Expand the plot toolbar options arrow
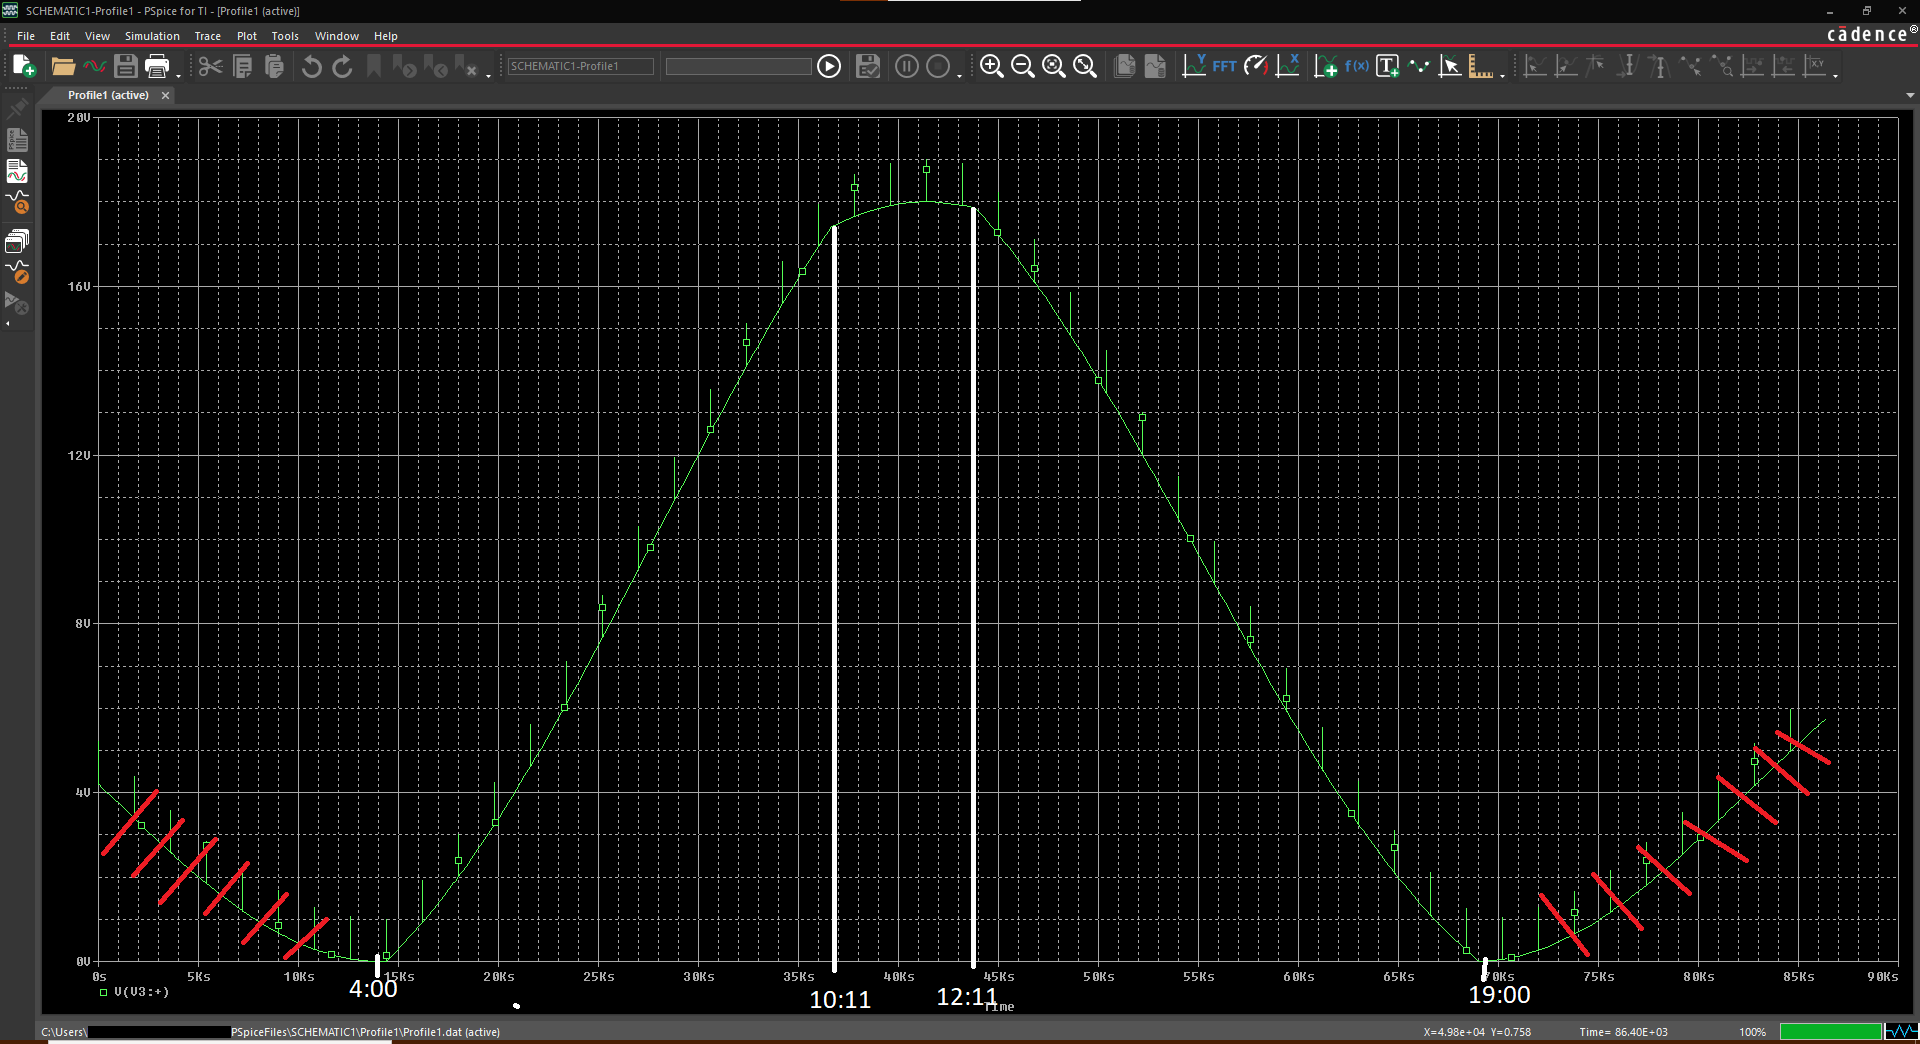1920x1044 pixels. coord(1502,75)
